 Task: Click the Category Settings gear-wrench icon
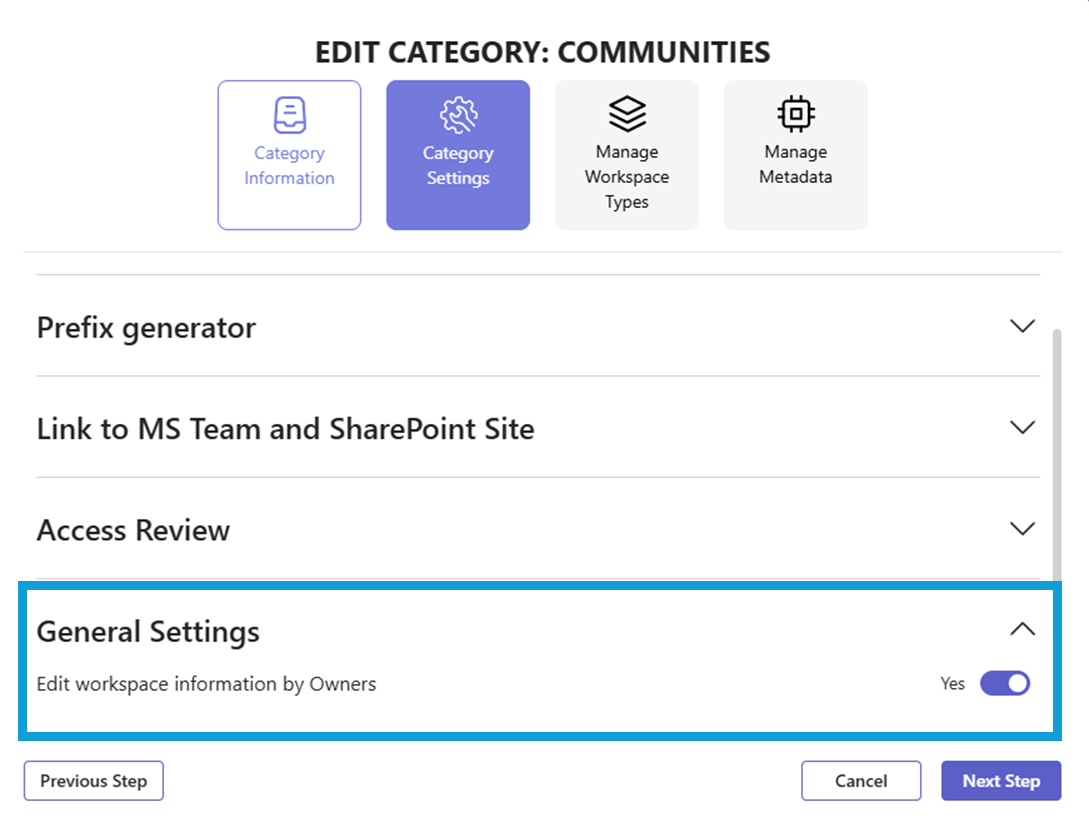click(x=458, y=115)
